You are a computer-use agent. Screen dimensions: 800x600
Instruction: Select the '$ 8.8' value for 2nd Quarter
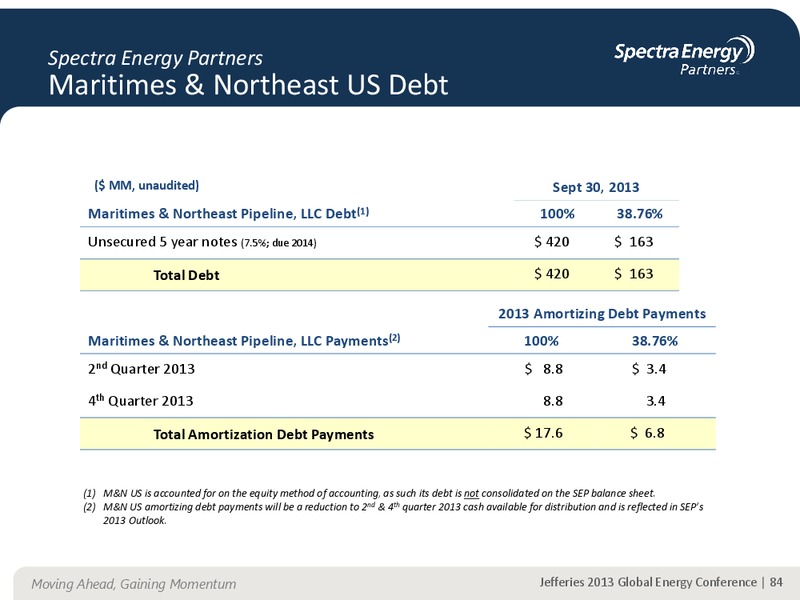(x=543, y=368)
